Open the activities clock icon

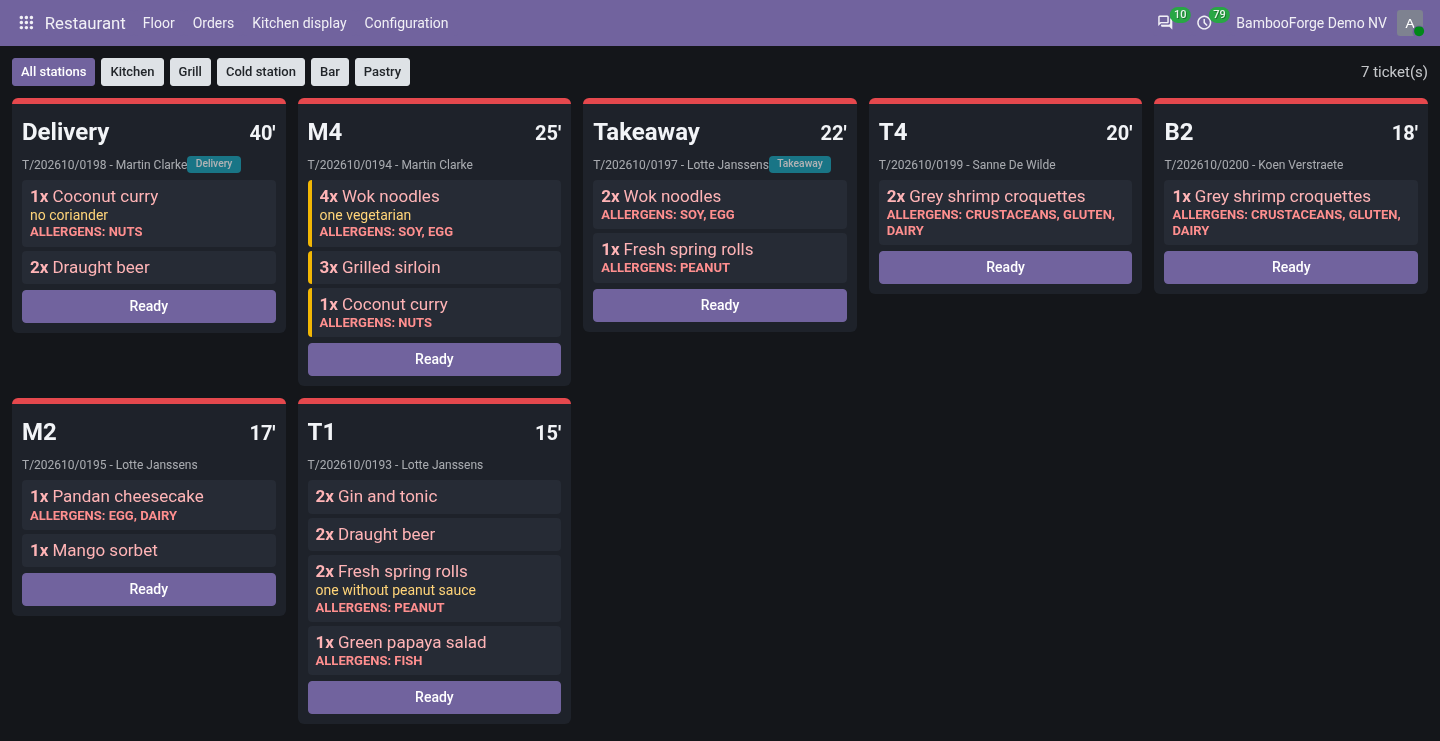tap(1204, 23)
